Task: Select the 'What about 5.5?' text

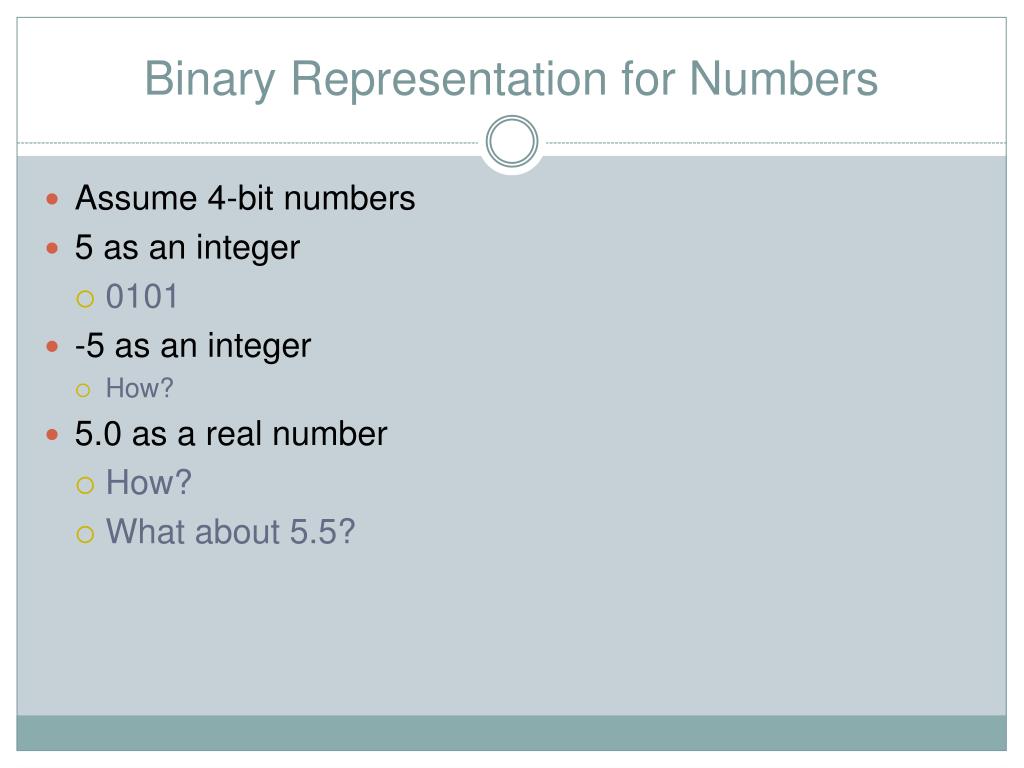Action: tap(231, 532)
